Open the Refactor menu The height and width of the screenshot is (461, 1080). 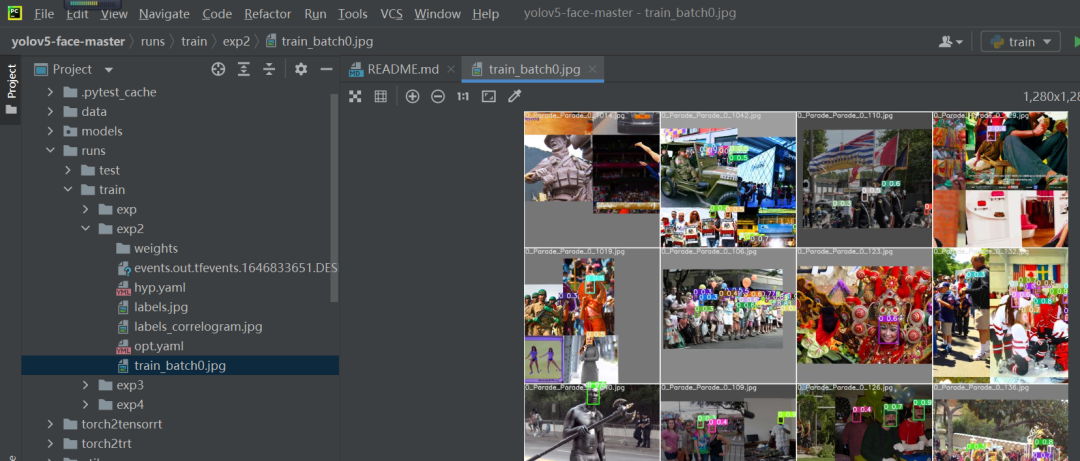coord(267,14)
